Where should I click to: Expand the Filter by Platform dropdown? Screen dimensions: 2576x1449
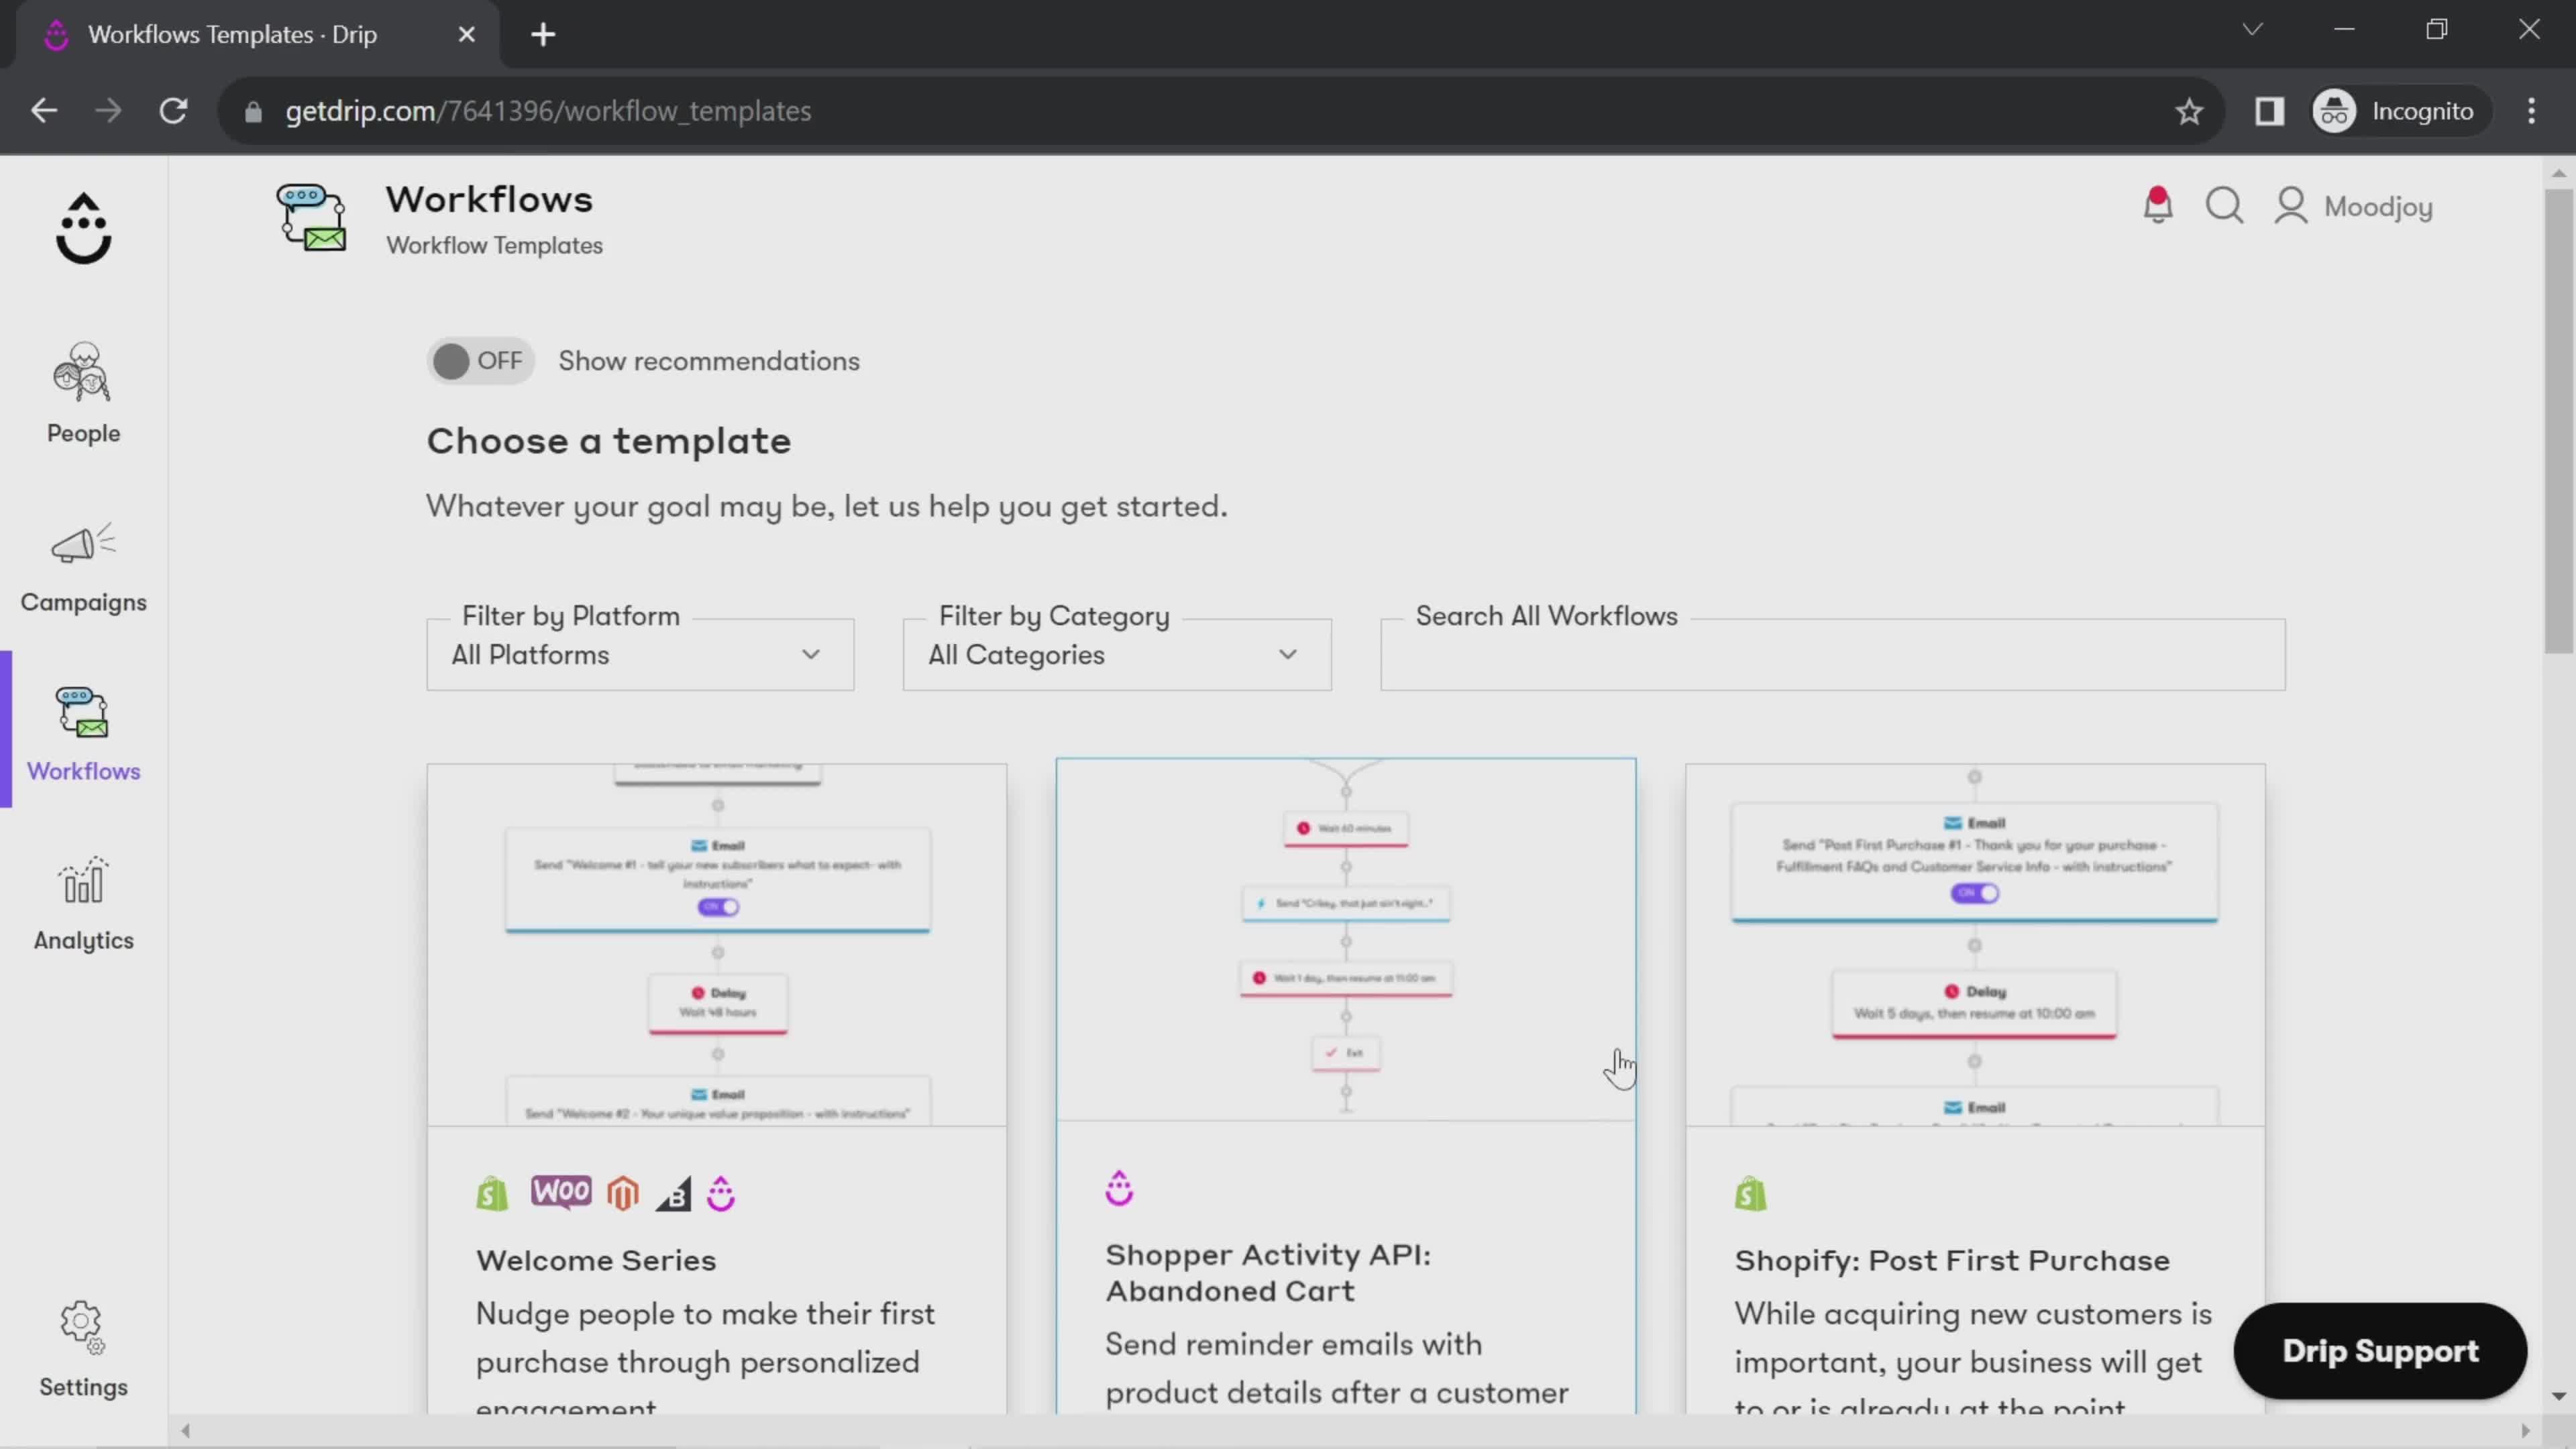coord(641,655)
